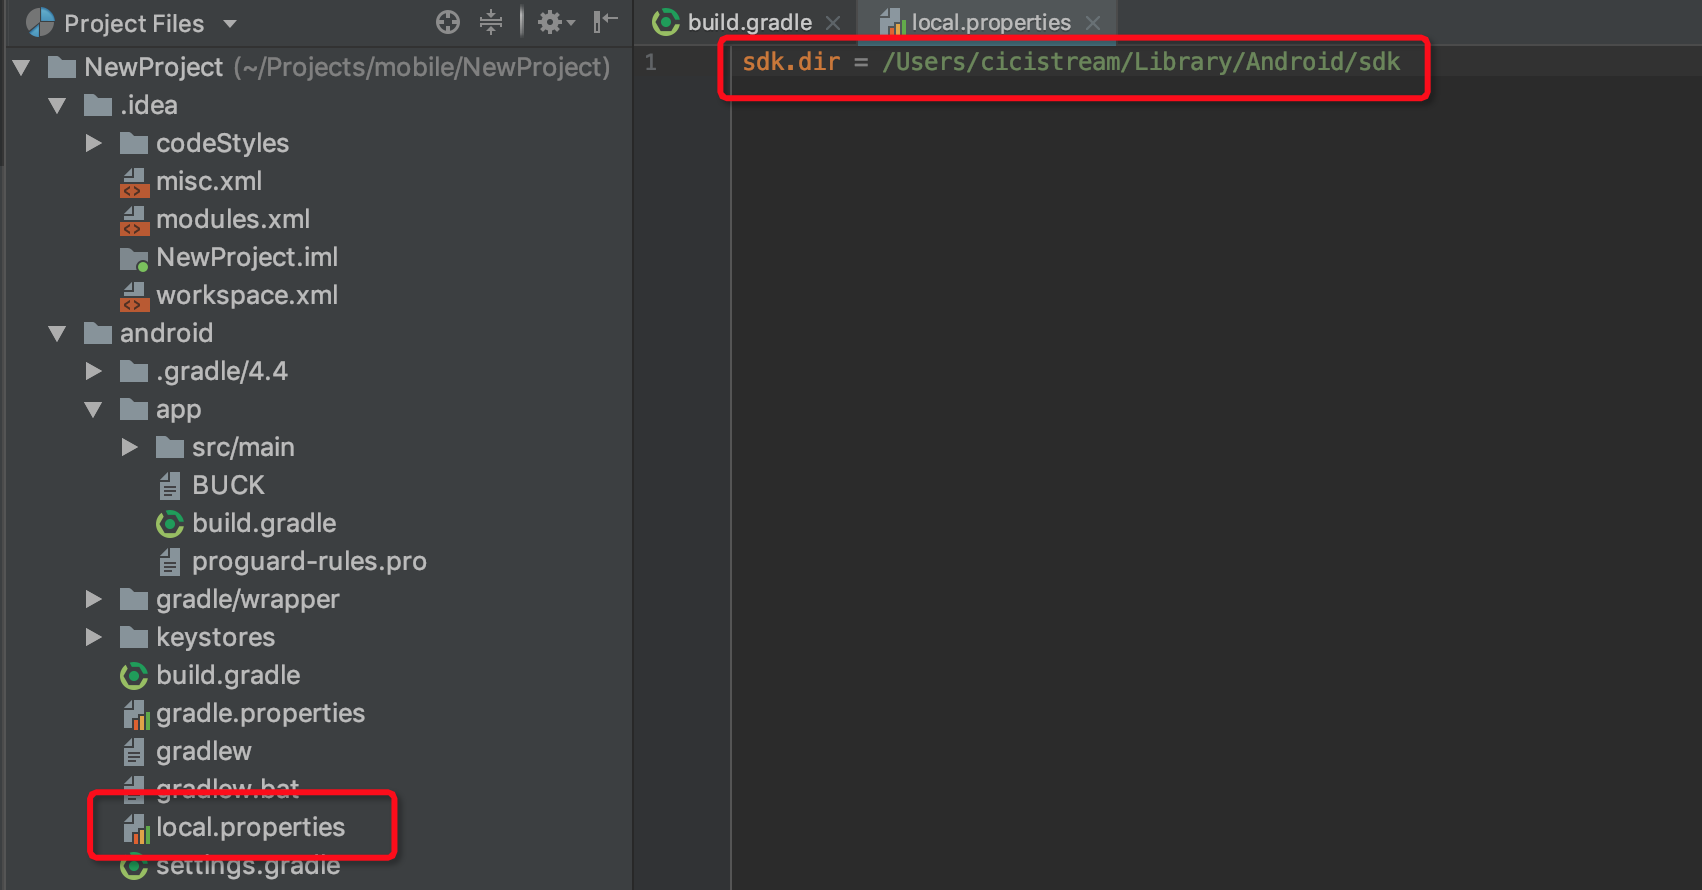
Task: Open gradle.properties from the tree
Action: 260,713
